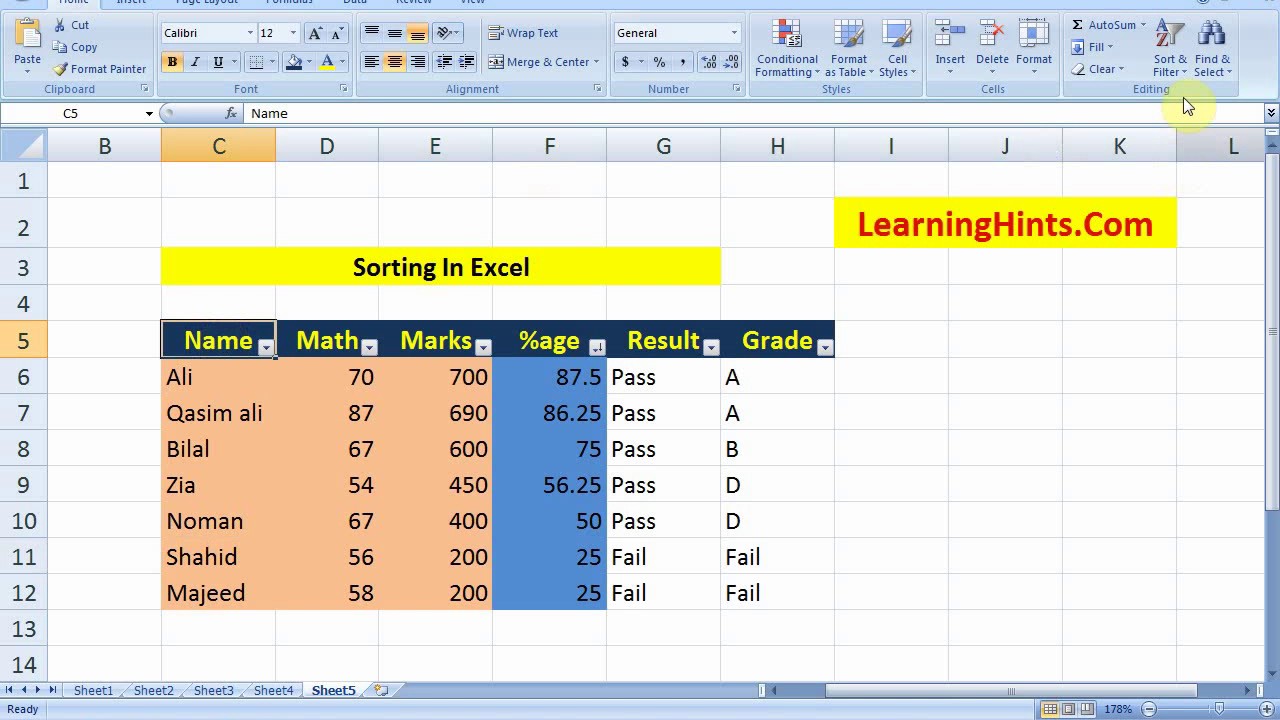This screenshot has width=1280, height=720.
Task: Open Font dialog launcher
Action: click(x=344, y=89)
